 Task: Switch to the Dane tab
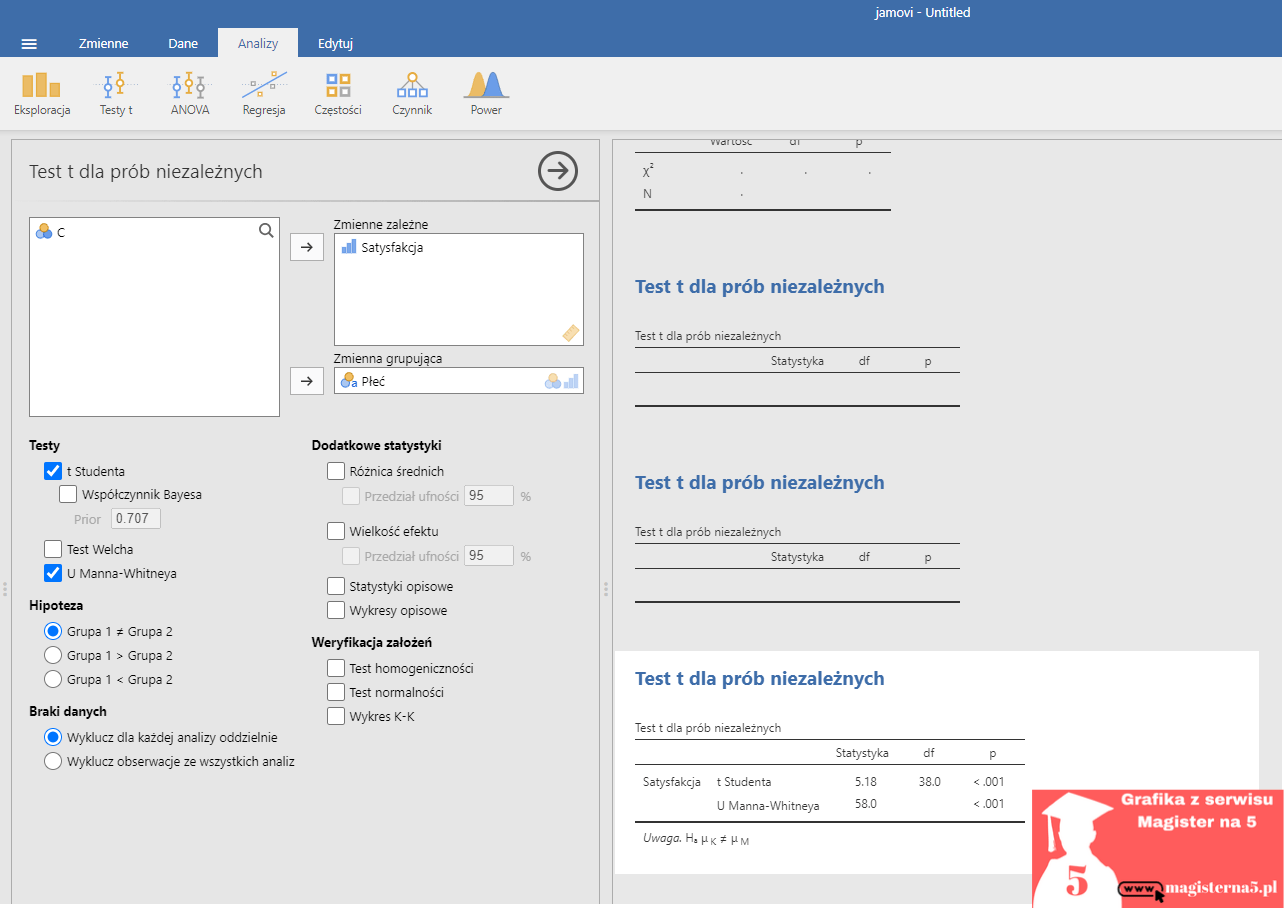click(183, 44)
